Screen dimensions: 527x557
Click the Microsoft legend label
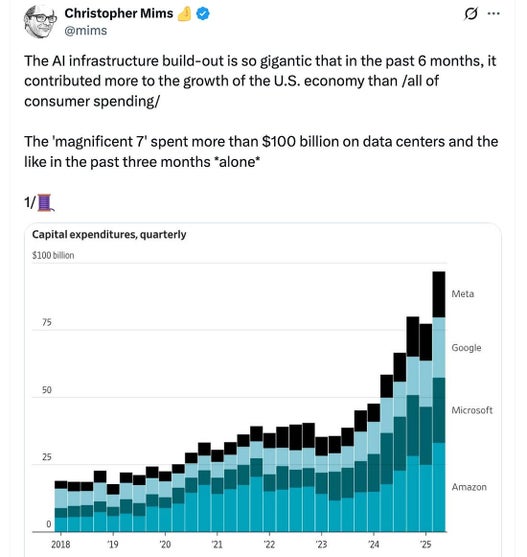pos(472,410)
